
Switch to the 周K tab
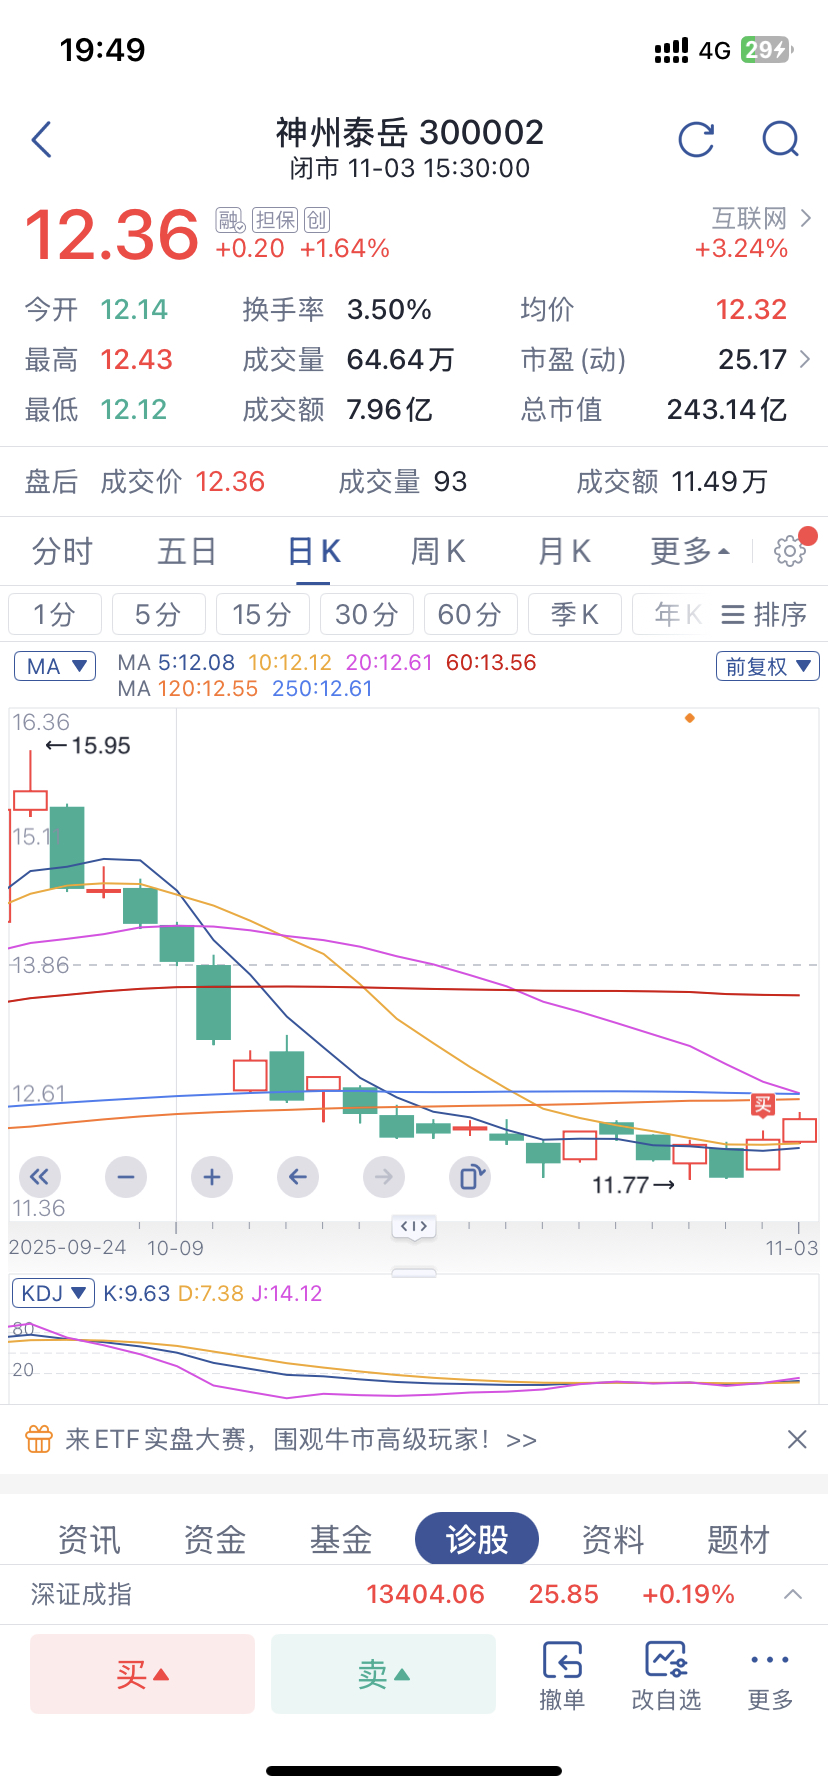point(438,551)
